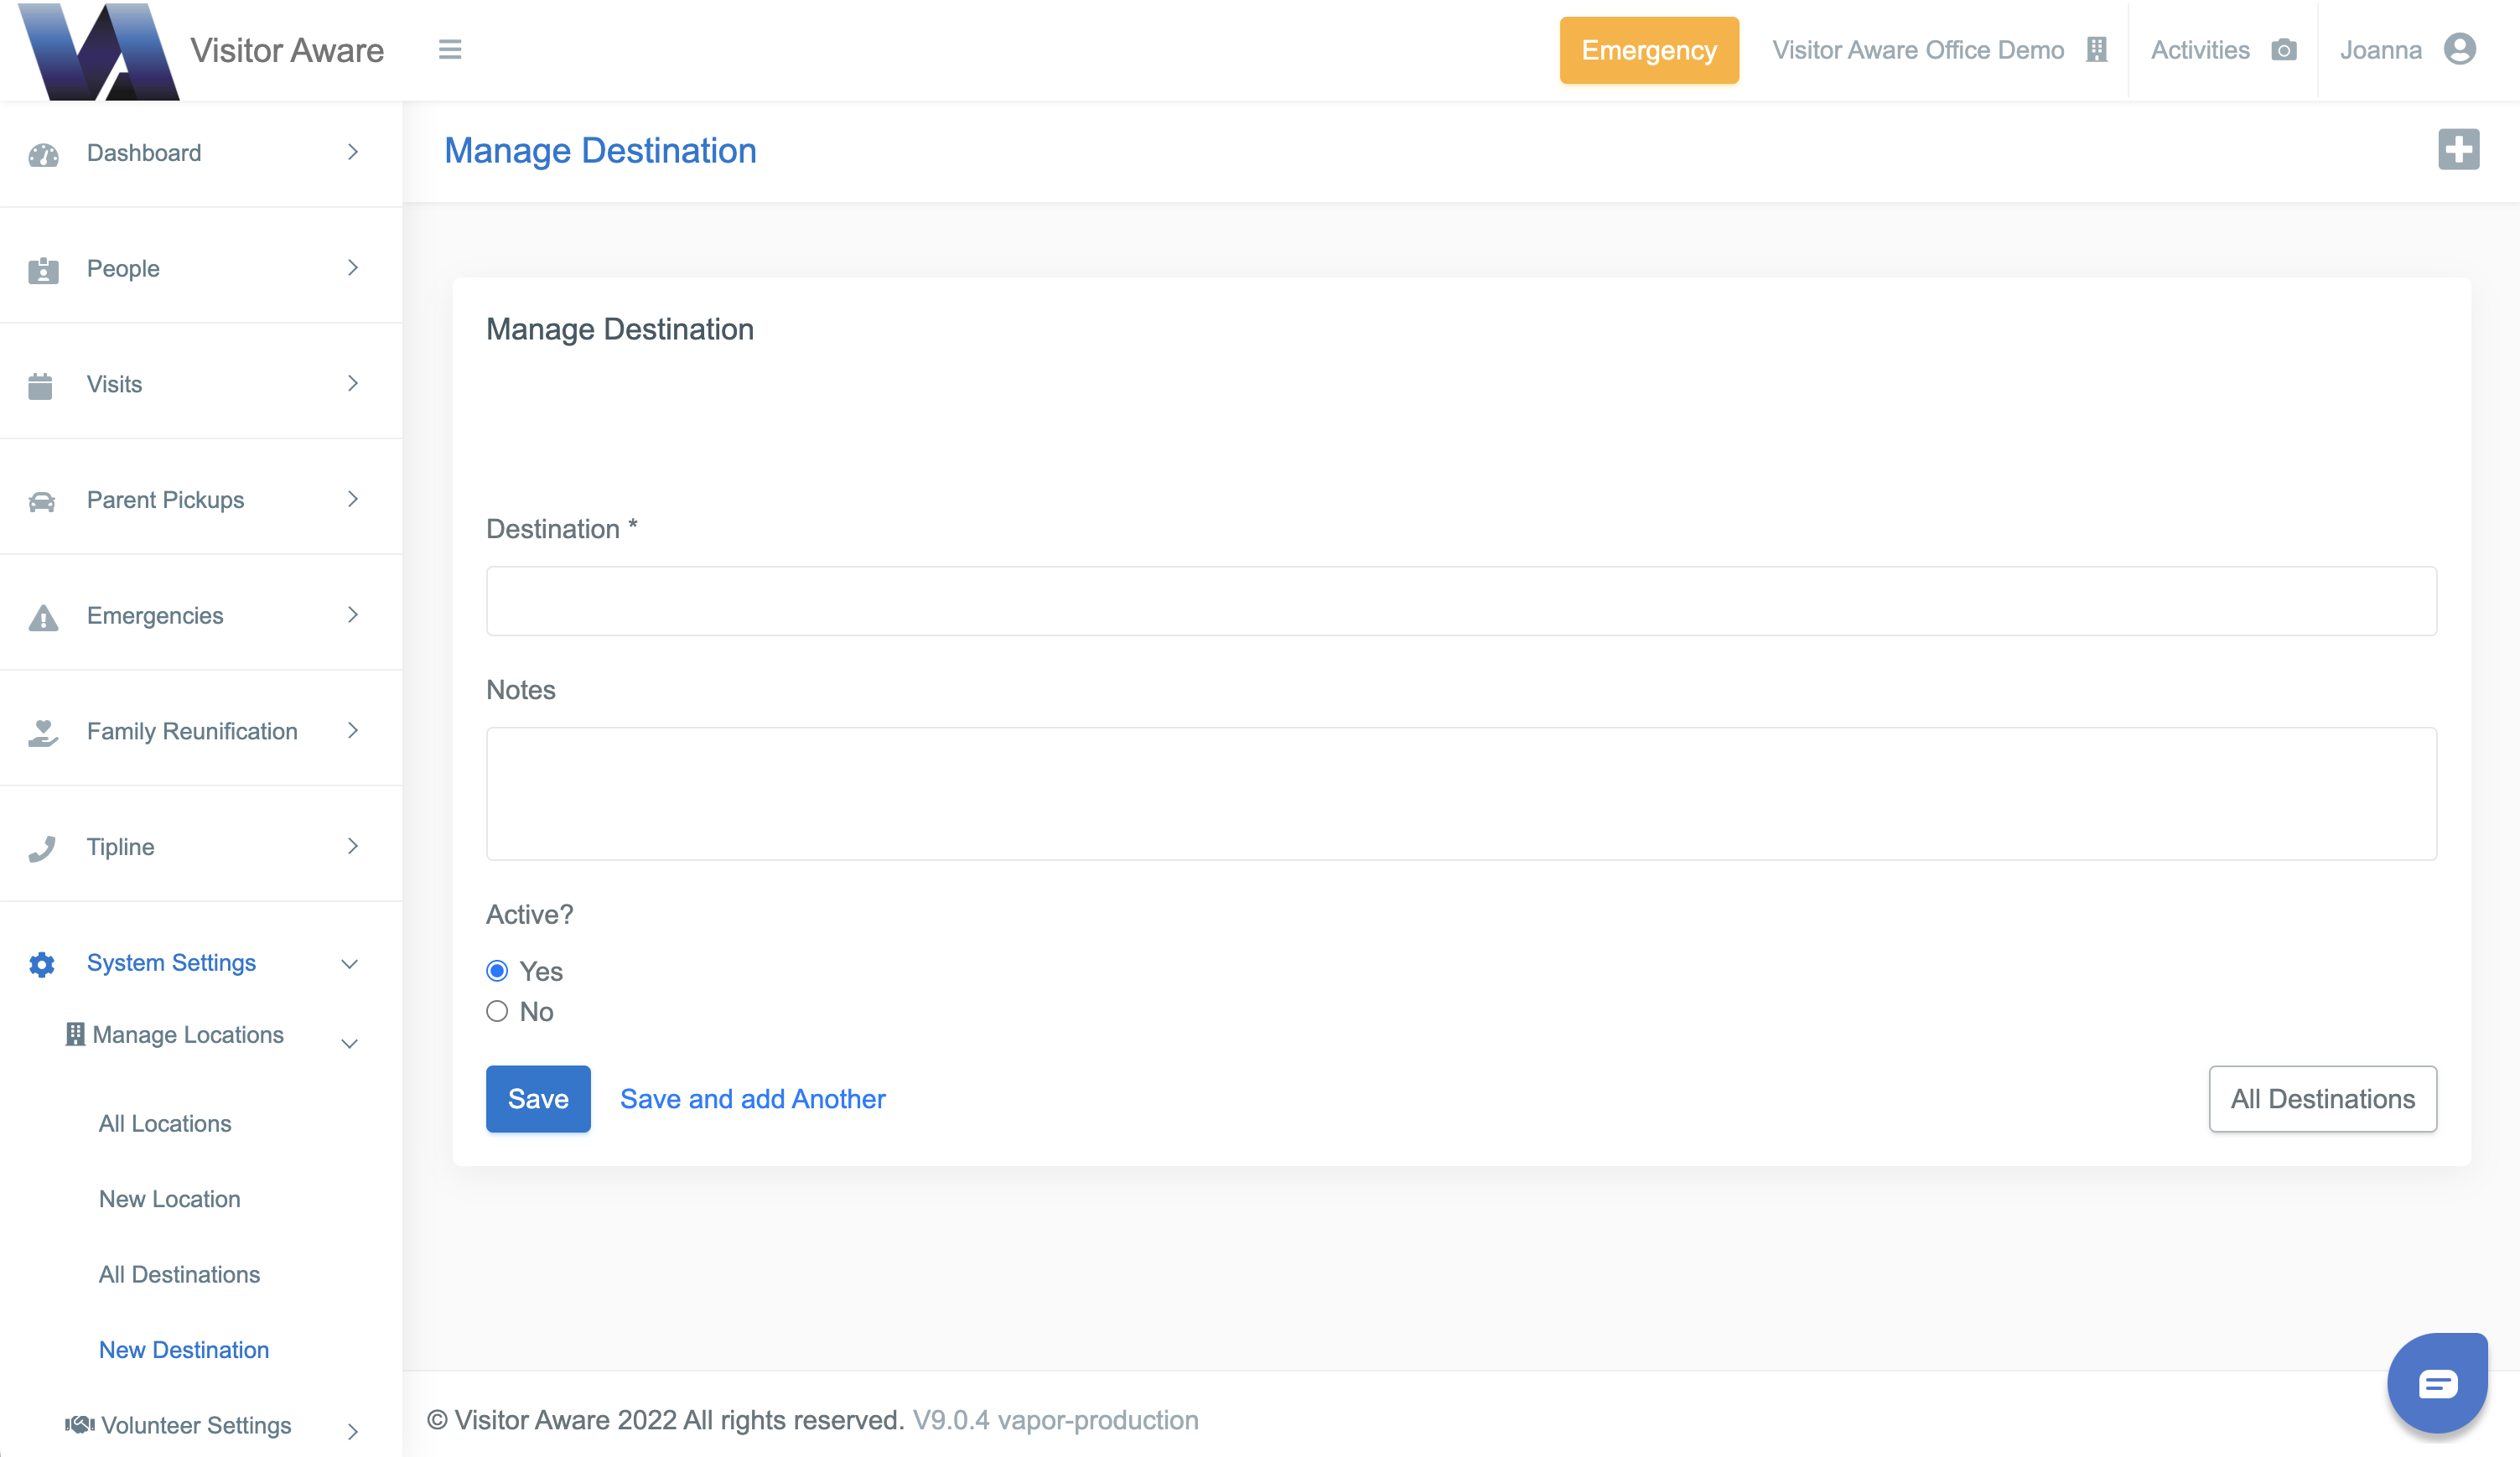Click the Visitor Aware logo

pyautogui.click(x=98, y=52)
